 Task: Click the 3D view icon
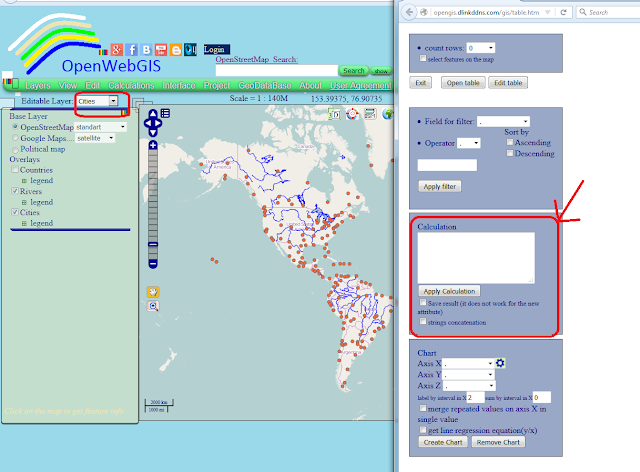(334, 114)
